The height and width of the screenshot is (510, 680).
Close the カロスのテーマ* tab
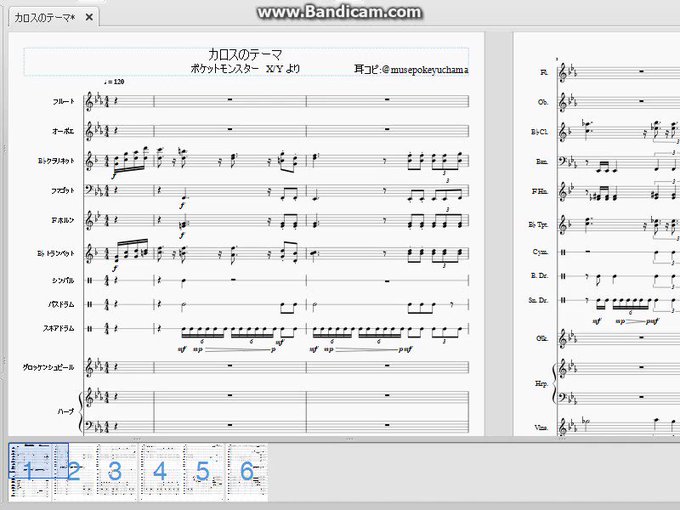(89, 18)
